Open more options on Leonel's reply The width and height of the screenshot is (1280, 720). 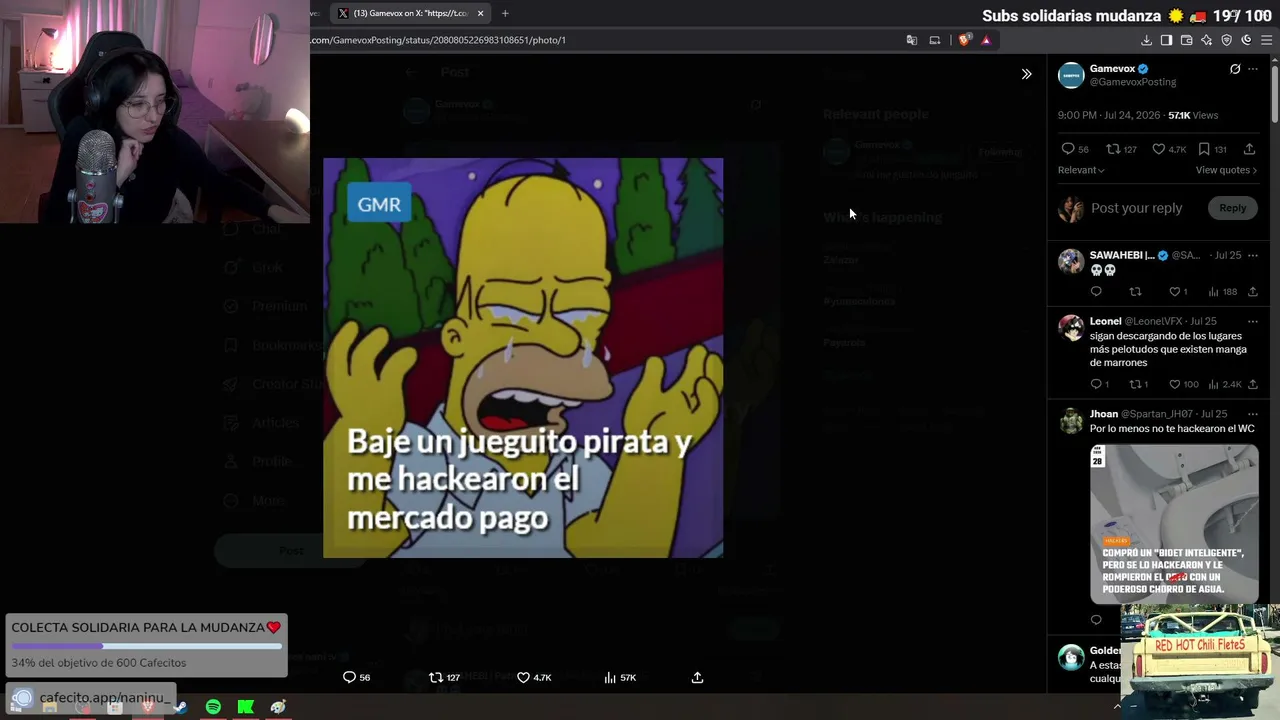[1253, 321]
